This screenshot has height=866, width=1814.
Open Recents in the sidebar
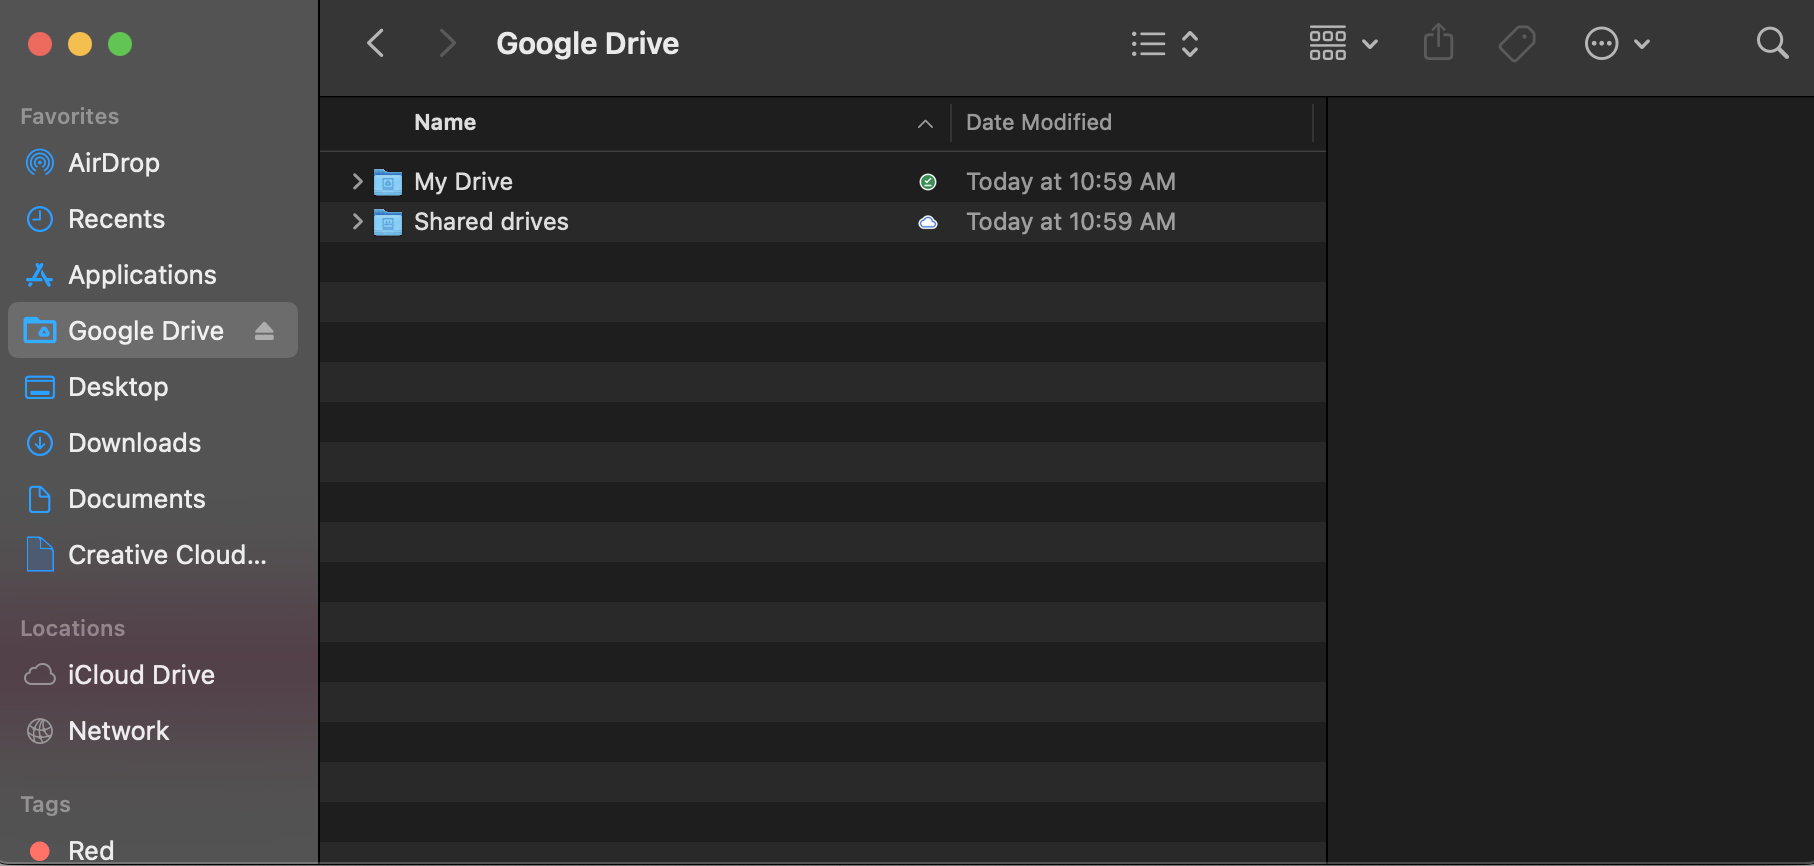coord(153,219)
